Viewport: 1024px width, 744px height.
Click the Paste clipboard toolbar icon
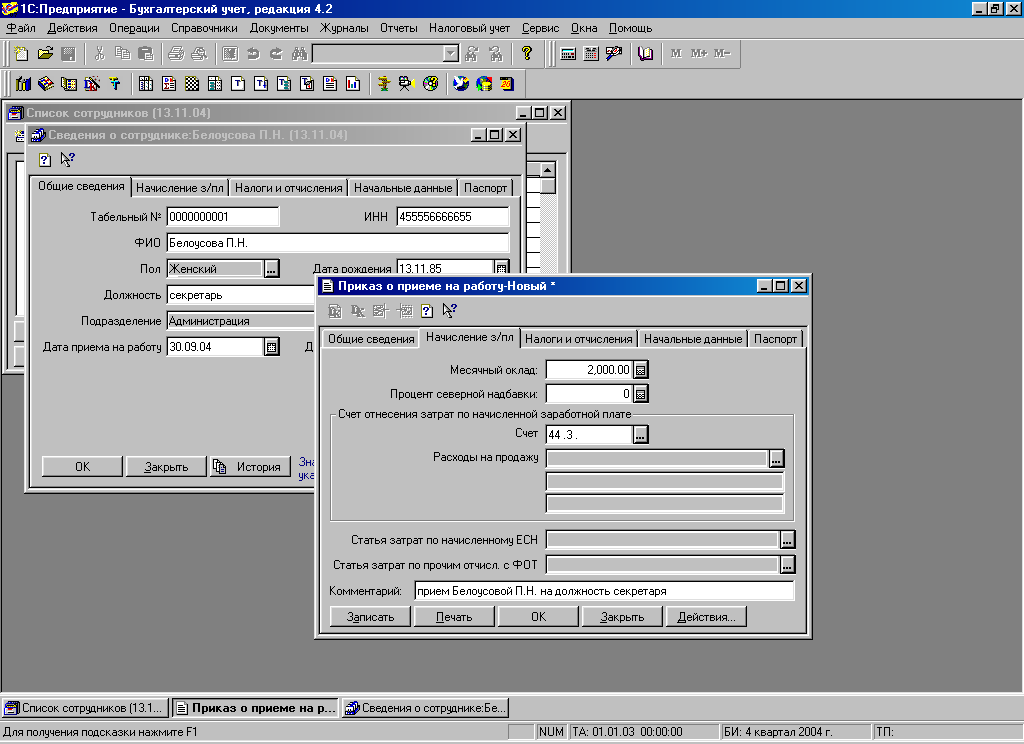(x=146, y=54)
